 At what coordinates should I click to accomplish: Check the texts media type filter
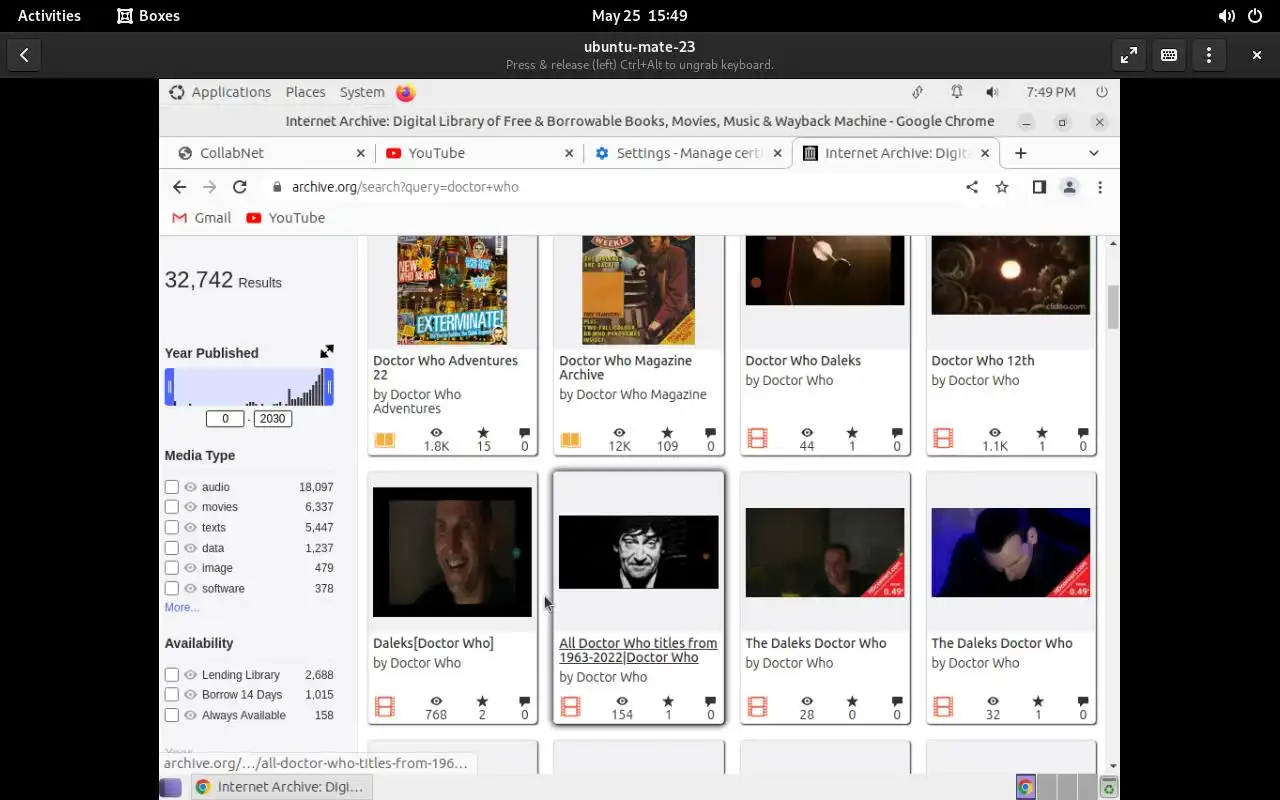(x=172, y=527)
